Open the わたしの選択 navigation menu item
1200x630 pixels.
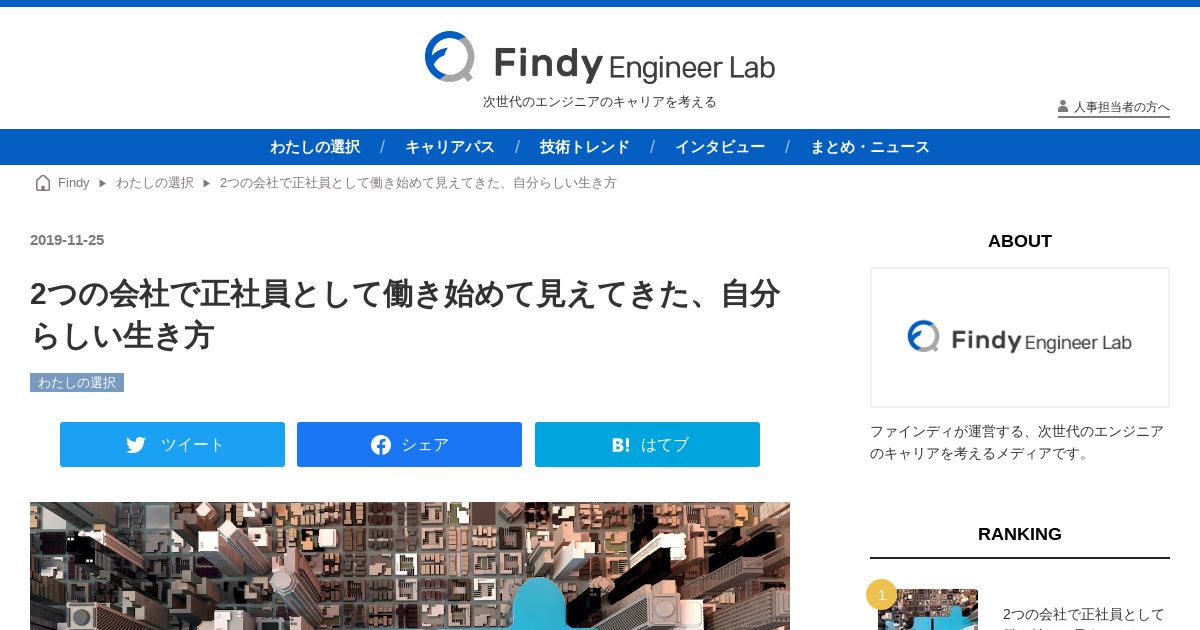[x=315, y=147]
